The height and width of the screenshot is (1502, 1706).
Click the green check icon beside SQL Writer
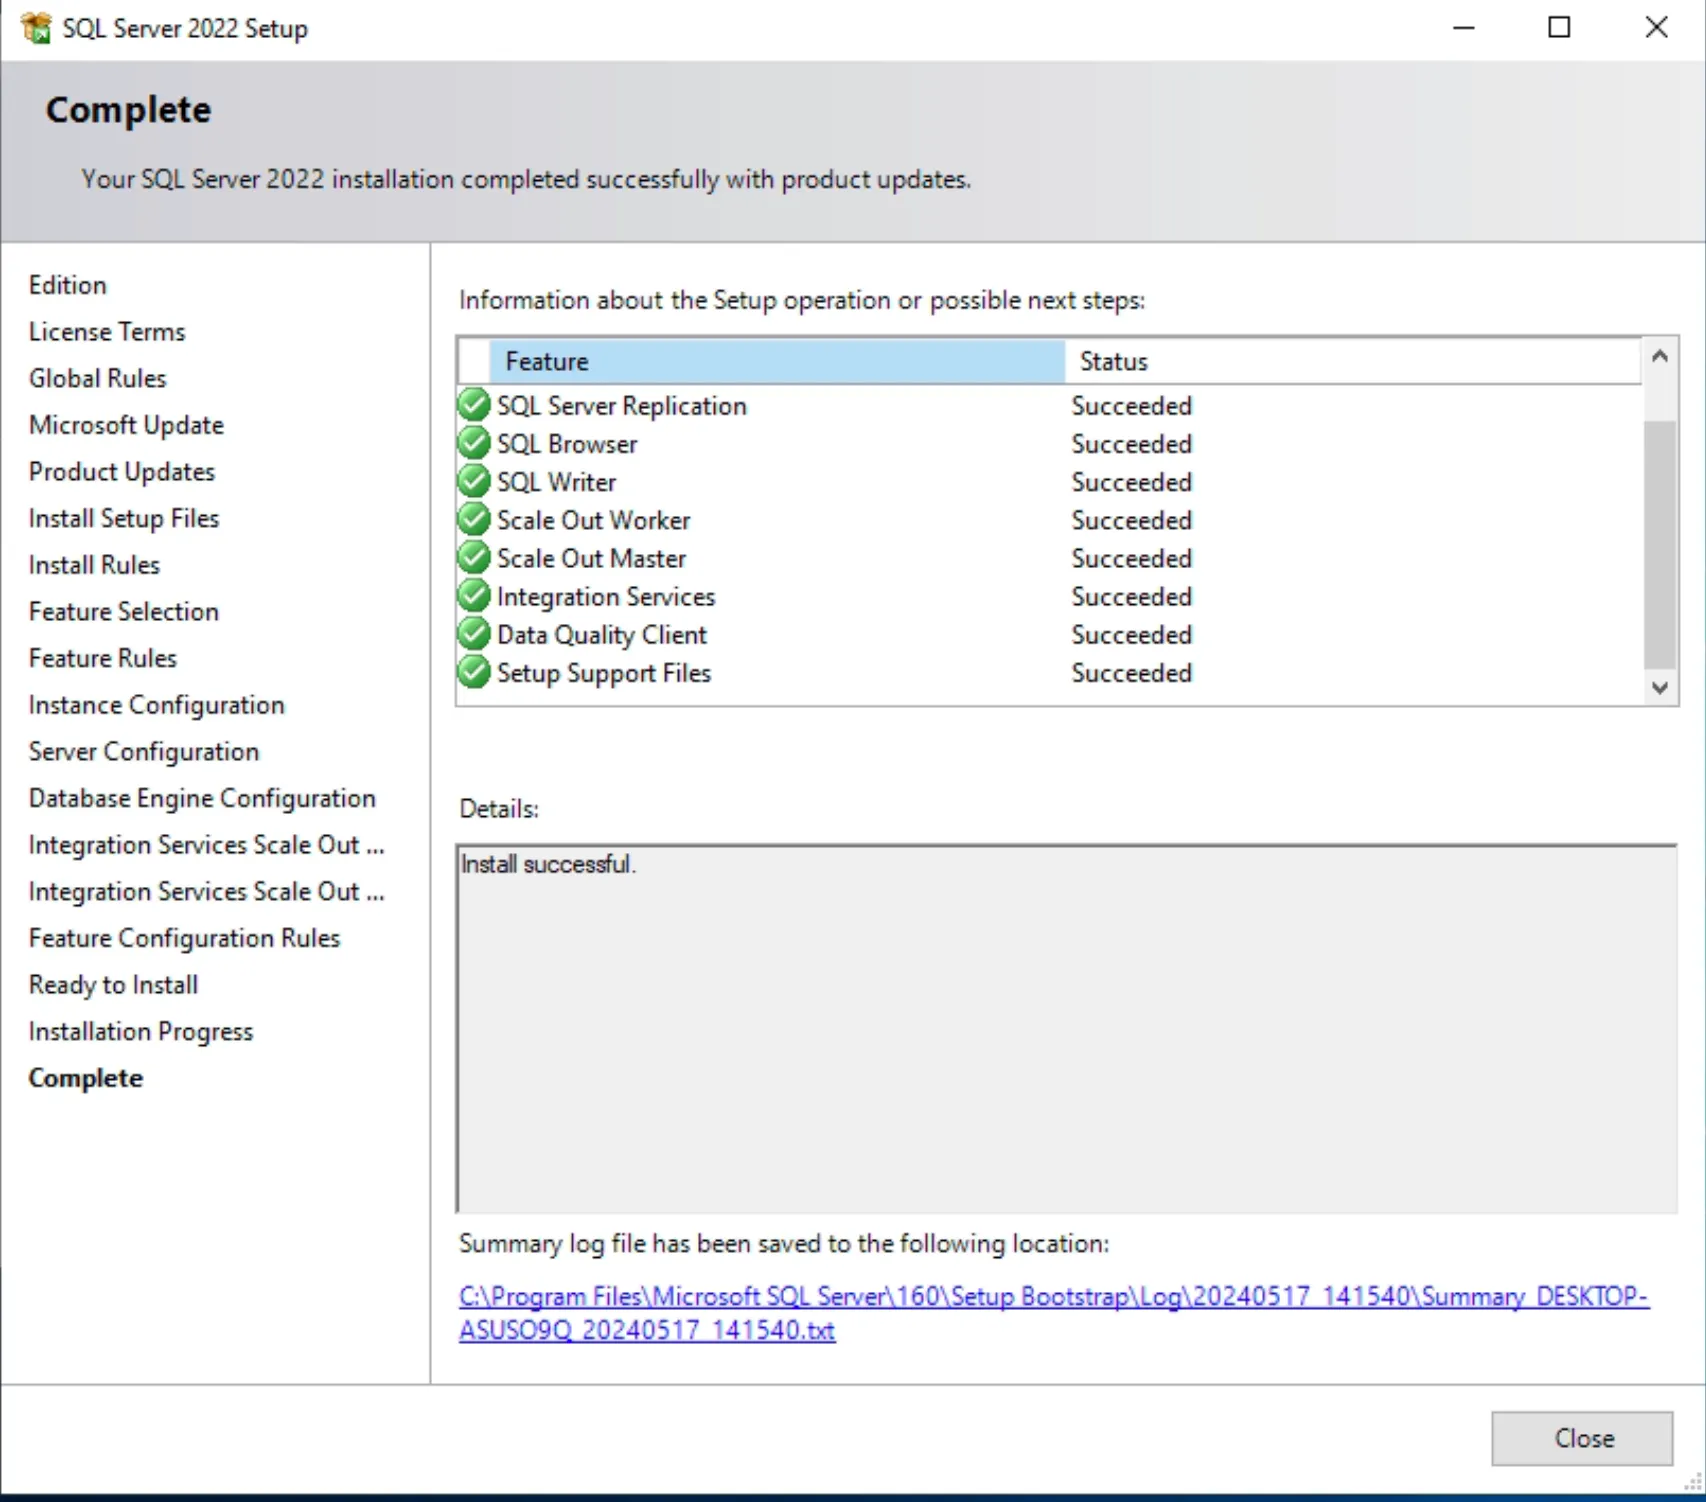[x=473, y=481]
